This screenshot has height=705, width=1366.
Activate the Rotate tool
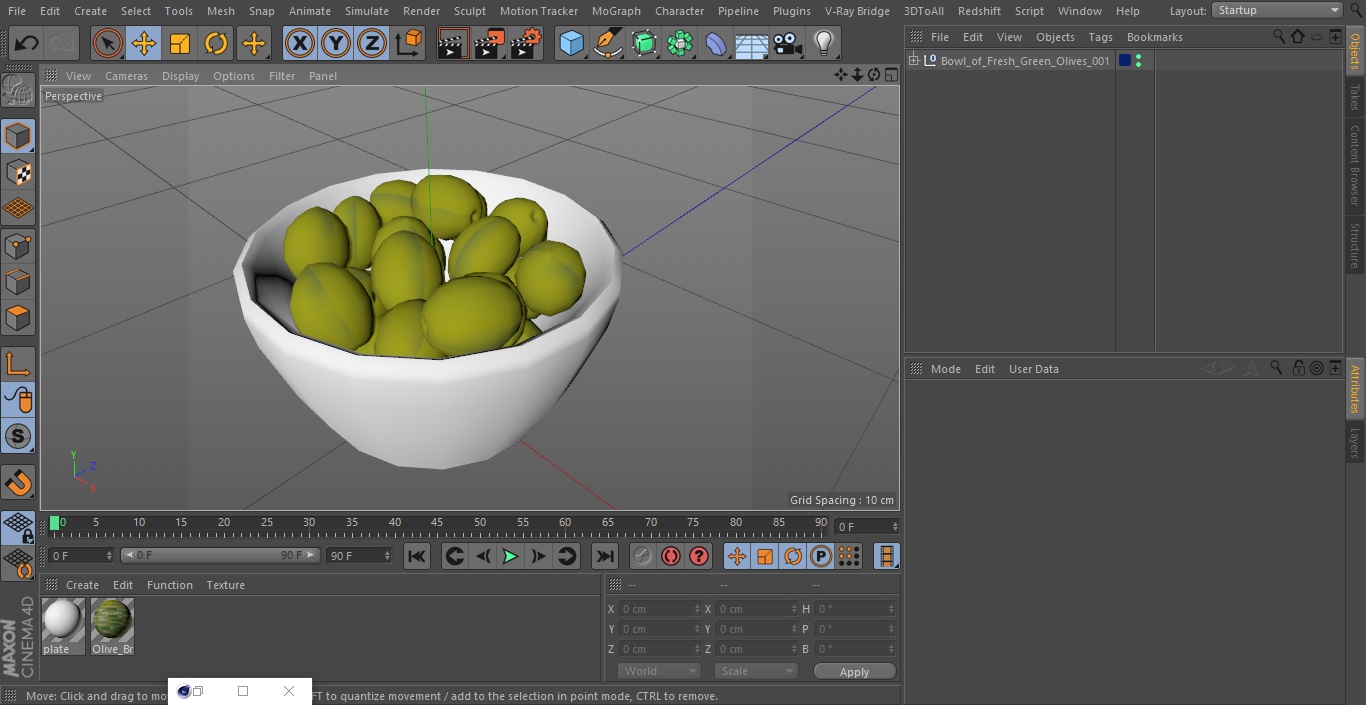[216, 43]
